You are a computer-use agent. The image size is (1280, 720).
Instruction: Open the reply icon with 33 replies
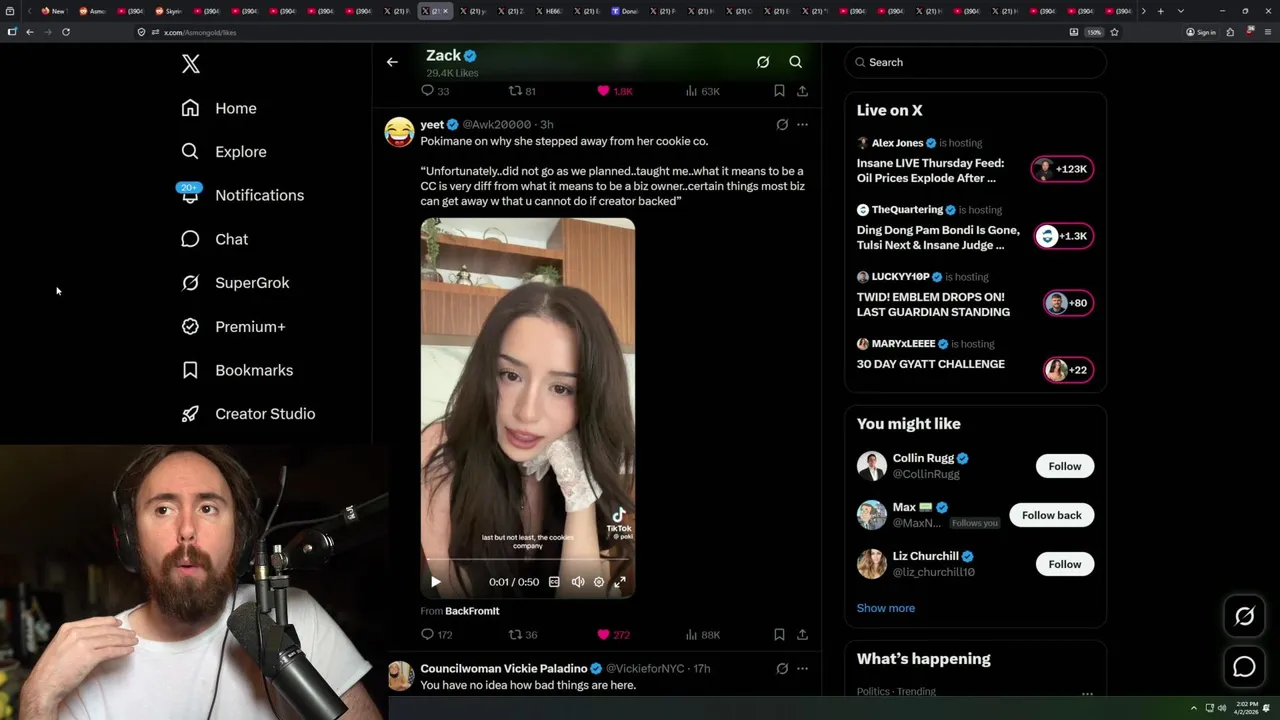coord(435,91)
